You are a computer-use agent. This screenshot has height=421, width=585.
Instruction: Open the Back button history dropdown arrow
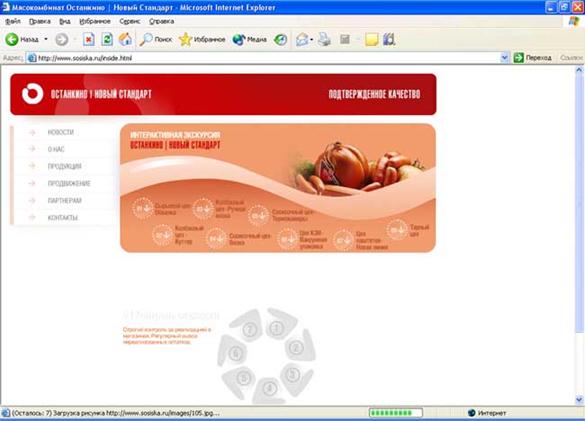[x=46, y=39]
